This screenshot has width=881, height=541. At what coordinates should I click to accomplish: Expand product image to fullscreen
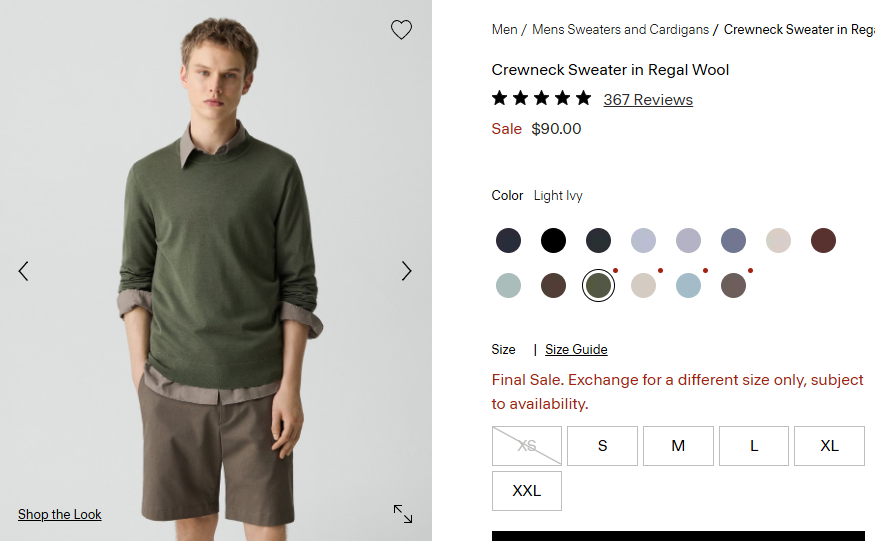(403, 513)
